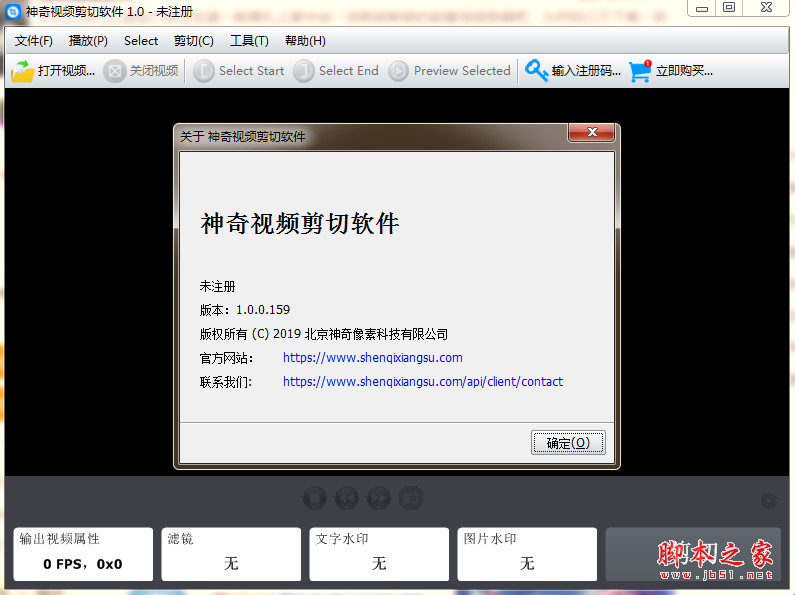Open the 文字水印 text watermark panel
The width and height of the screenshot is (795, 595).
379,554
